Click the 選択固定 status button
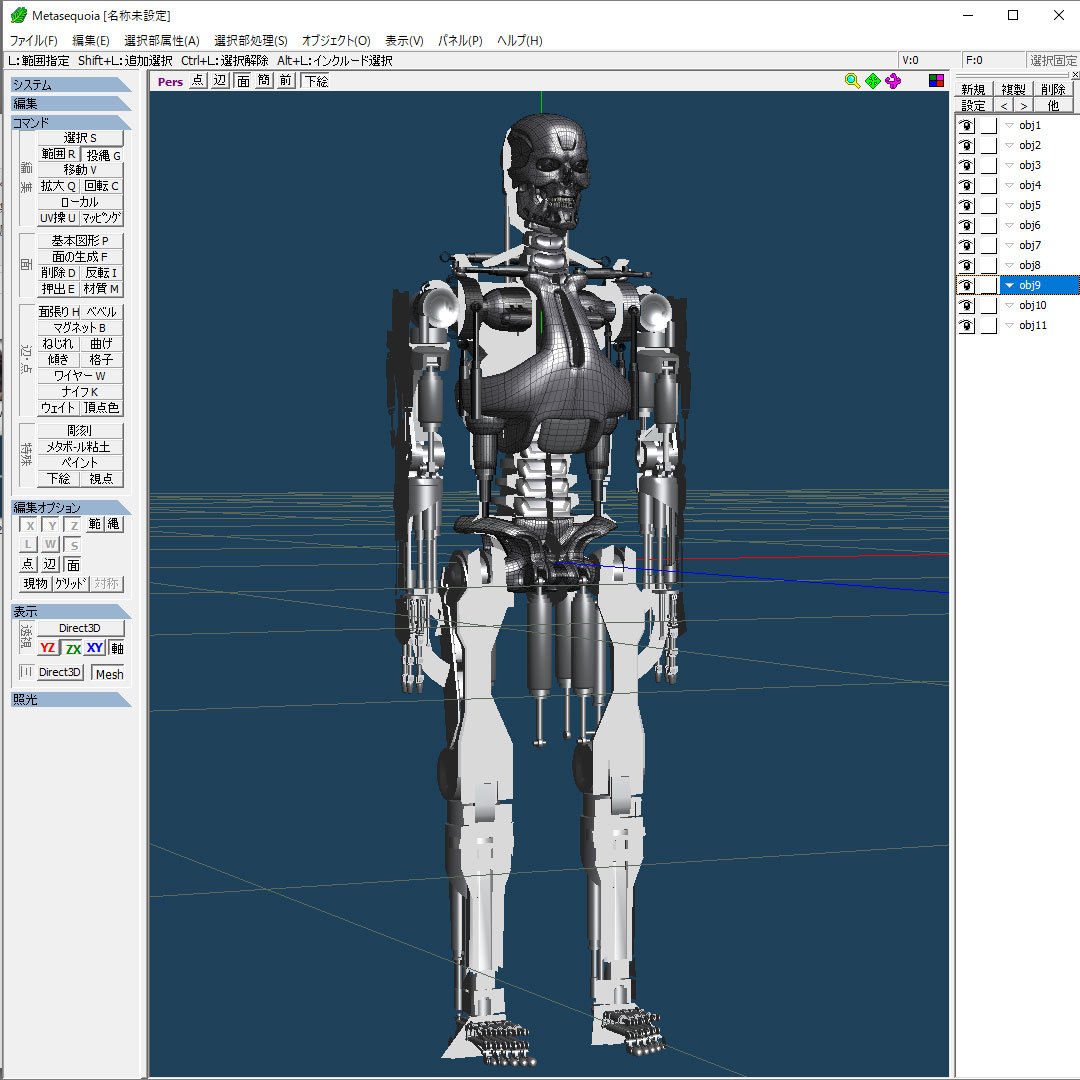1080x1080 pixels. (1053, 61)
